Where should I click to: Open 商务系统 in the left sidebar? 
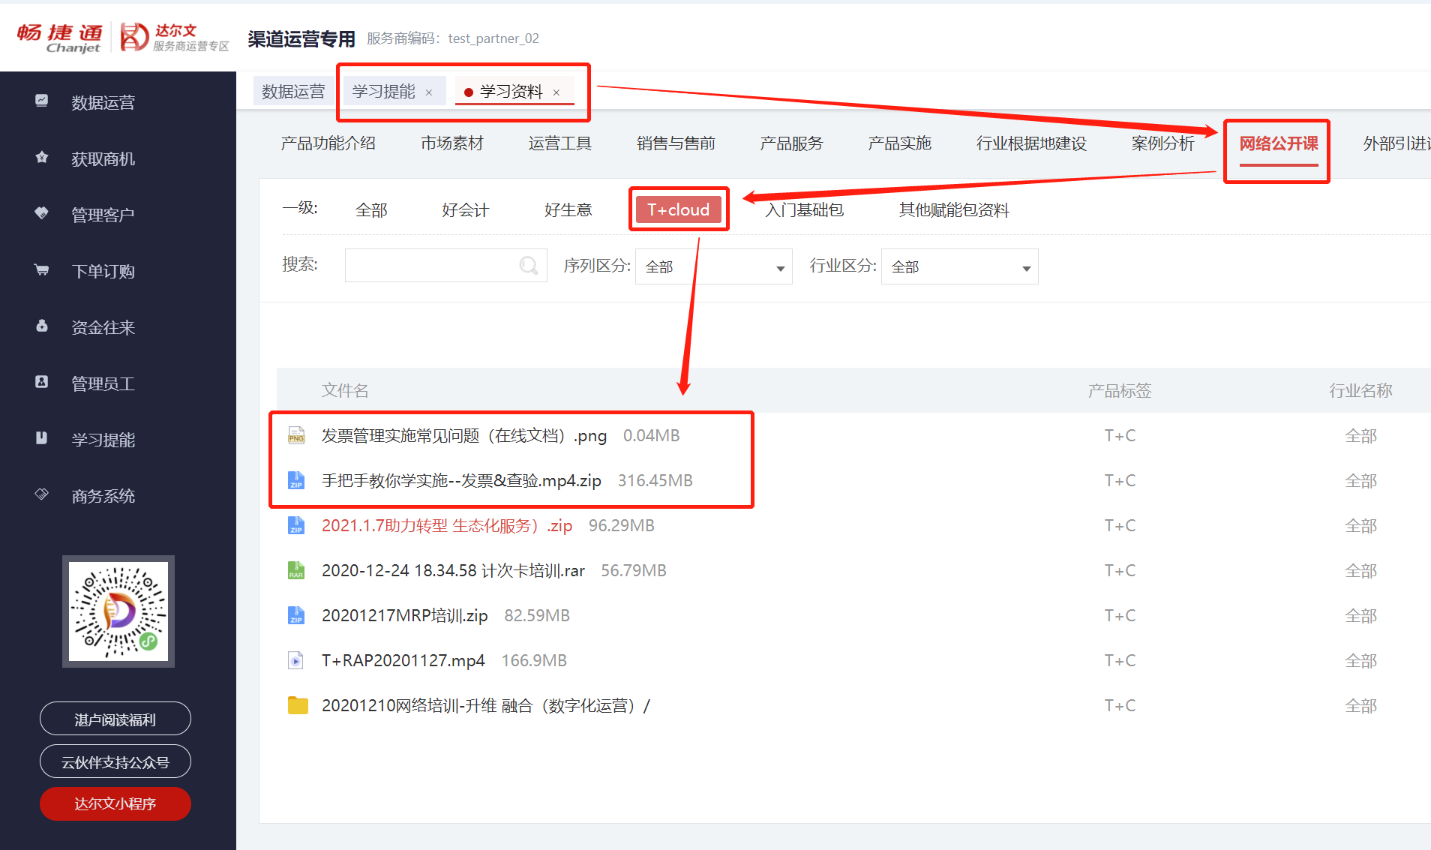pyautogui.click(x=103, y=496)
